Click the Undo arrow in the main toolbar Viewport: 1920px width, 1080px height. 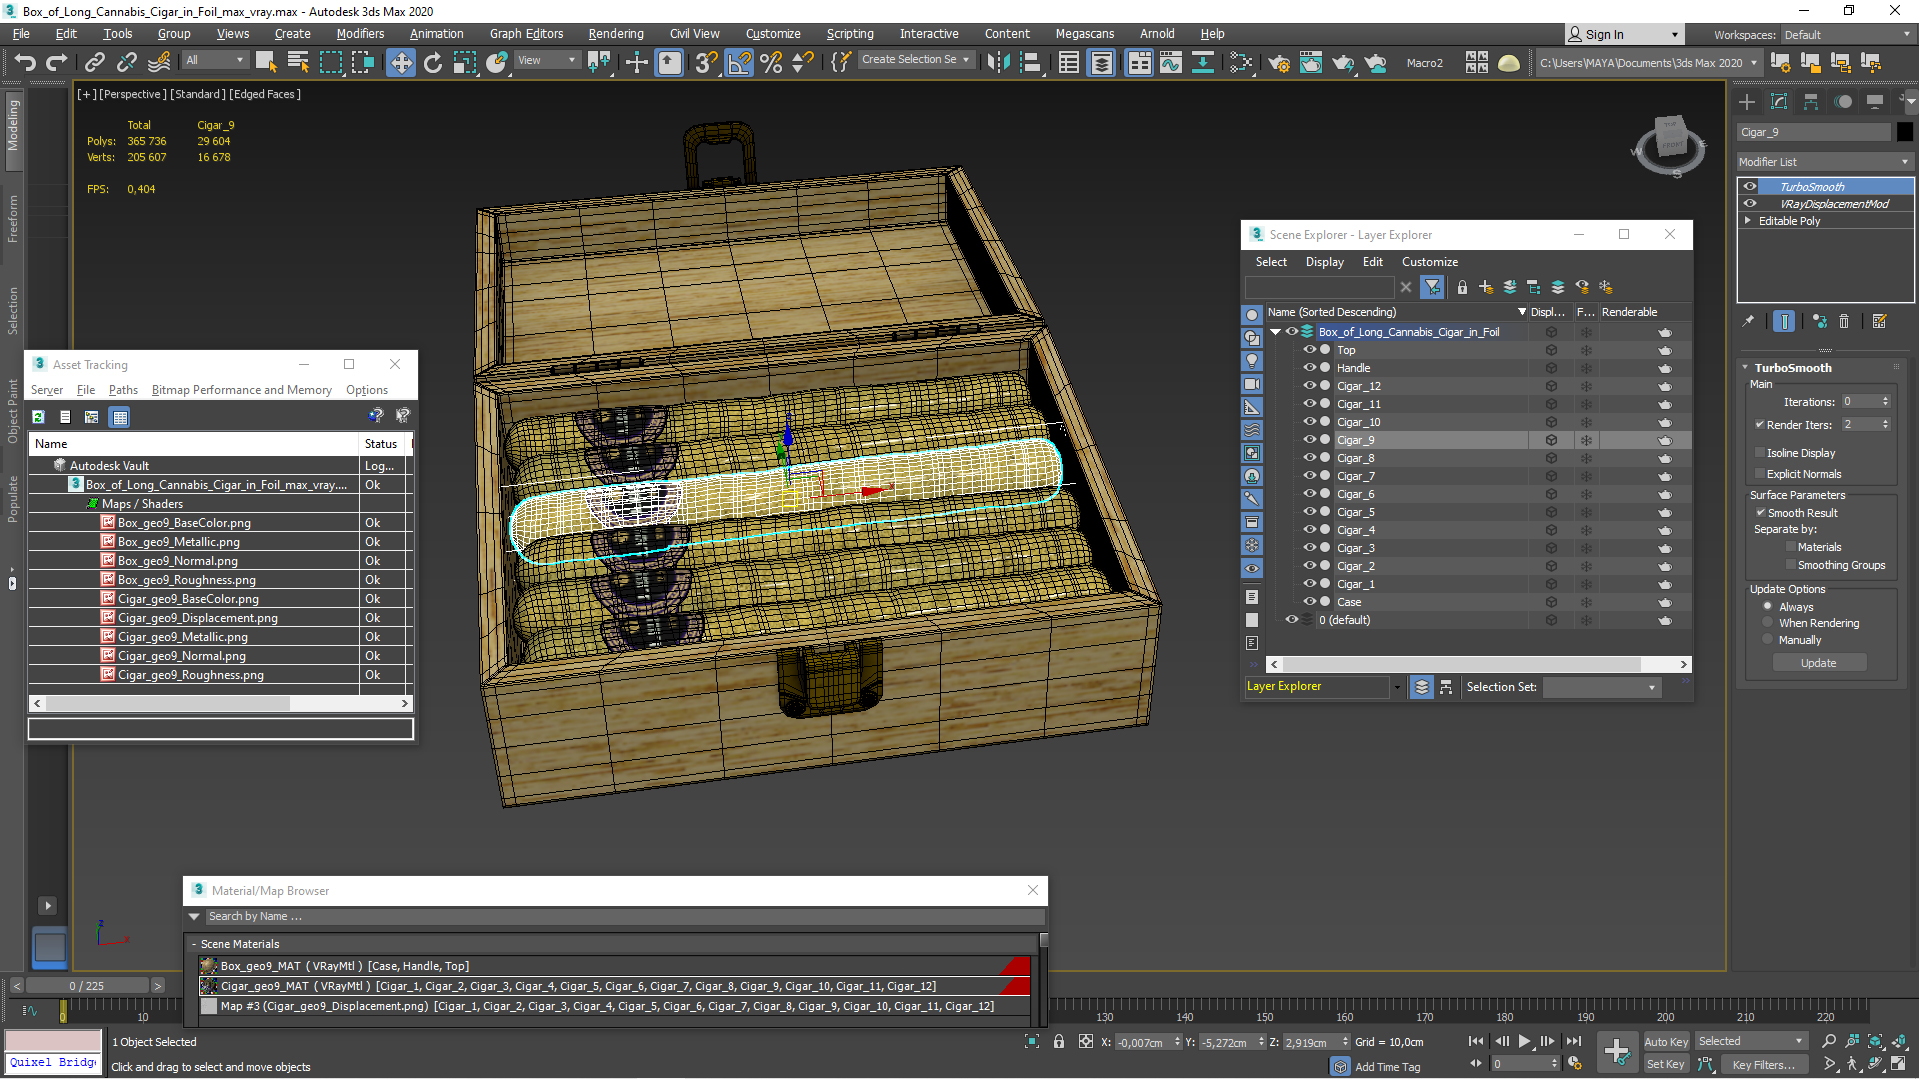25,62
